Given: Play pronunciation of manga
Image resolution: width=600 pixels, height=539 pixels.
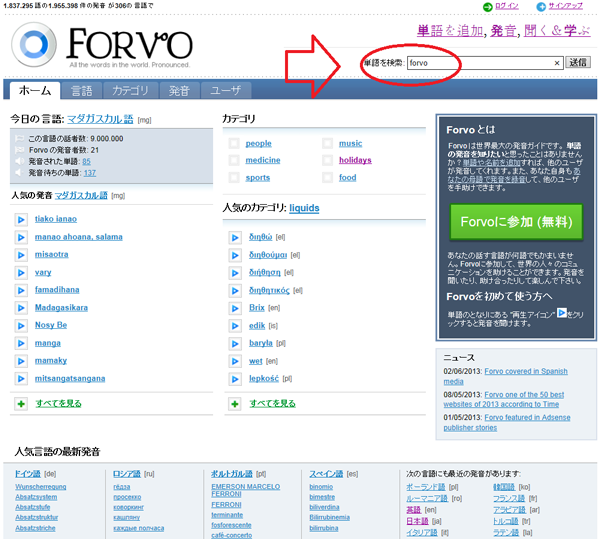Looking at the screenshot, I should [x=21, y=344].
